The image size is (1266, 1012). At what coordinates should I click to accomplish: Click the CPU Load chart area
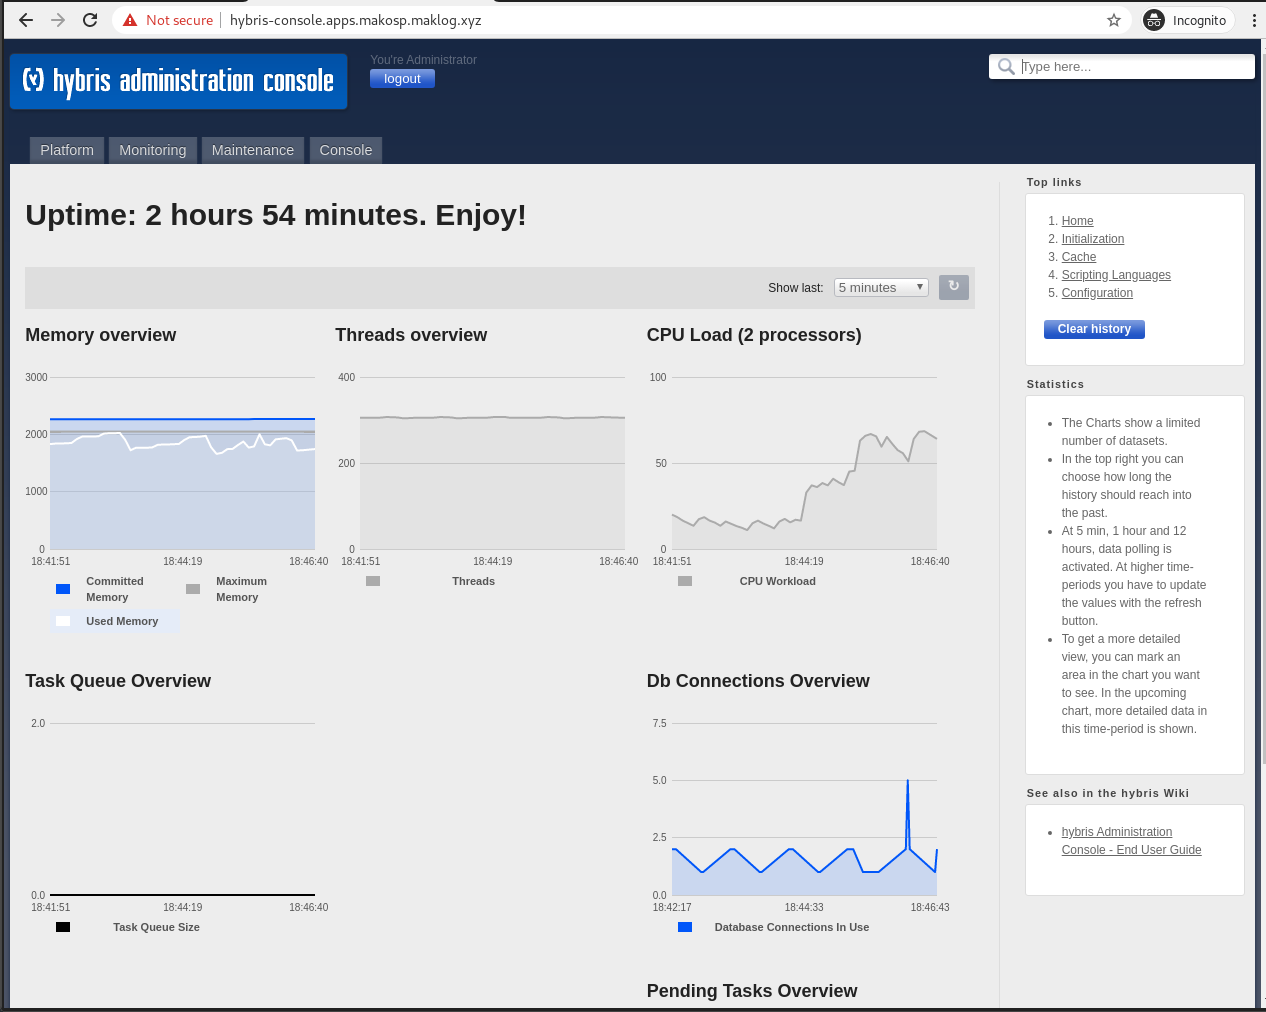tap(804, 463)
